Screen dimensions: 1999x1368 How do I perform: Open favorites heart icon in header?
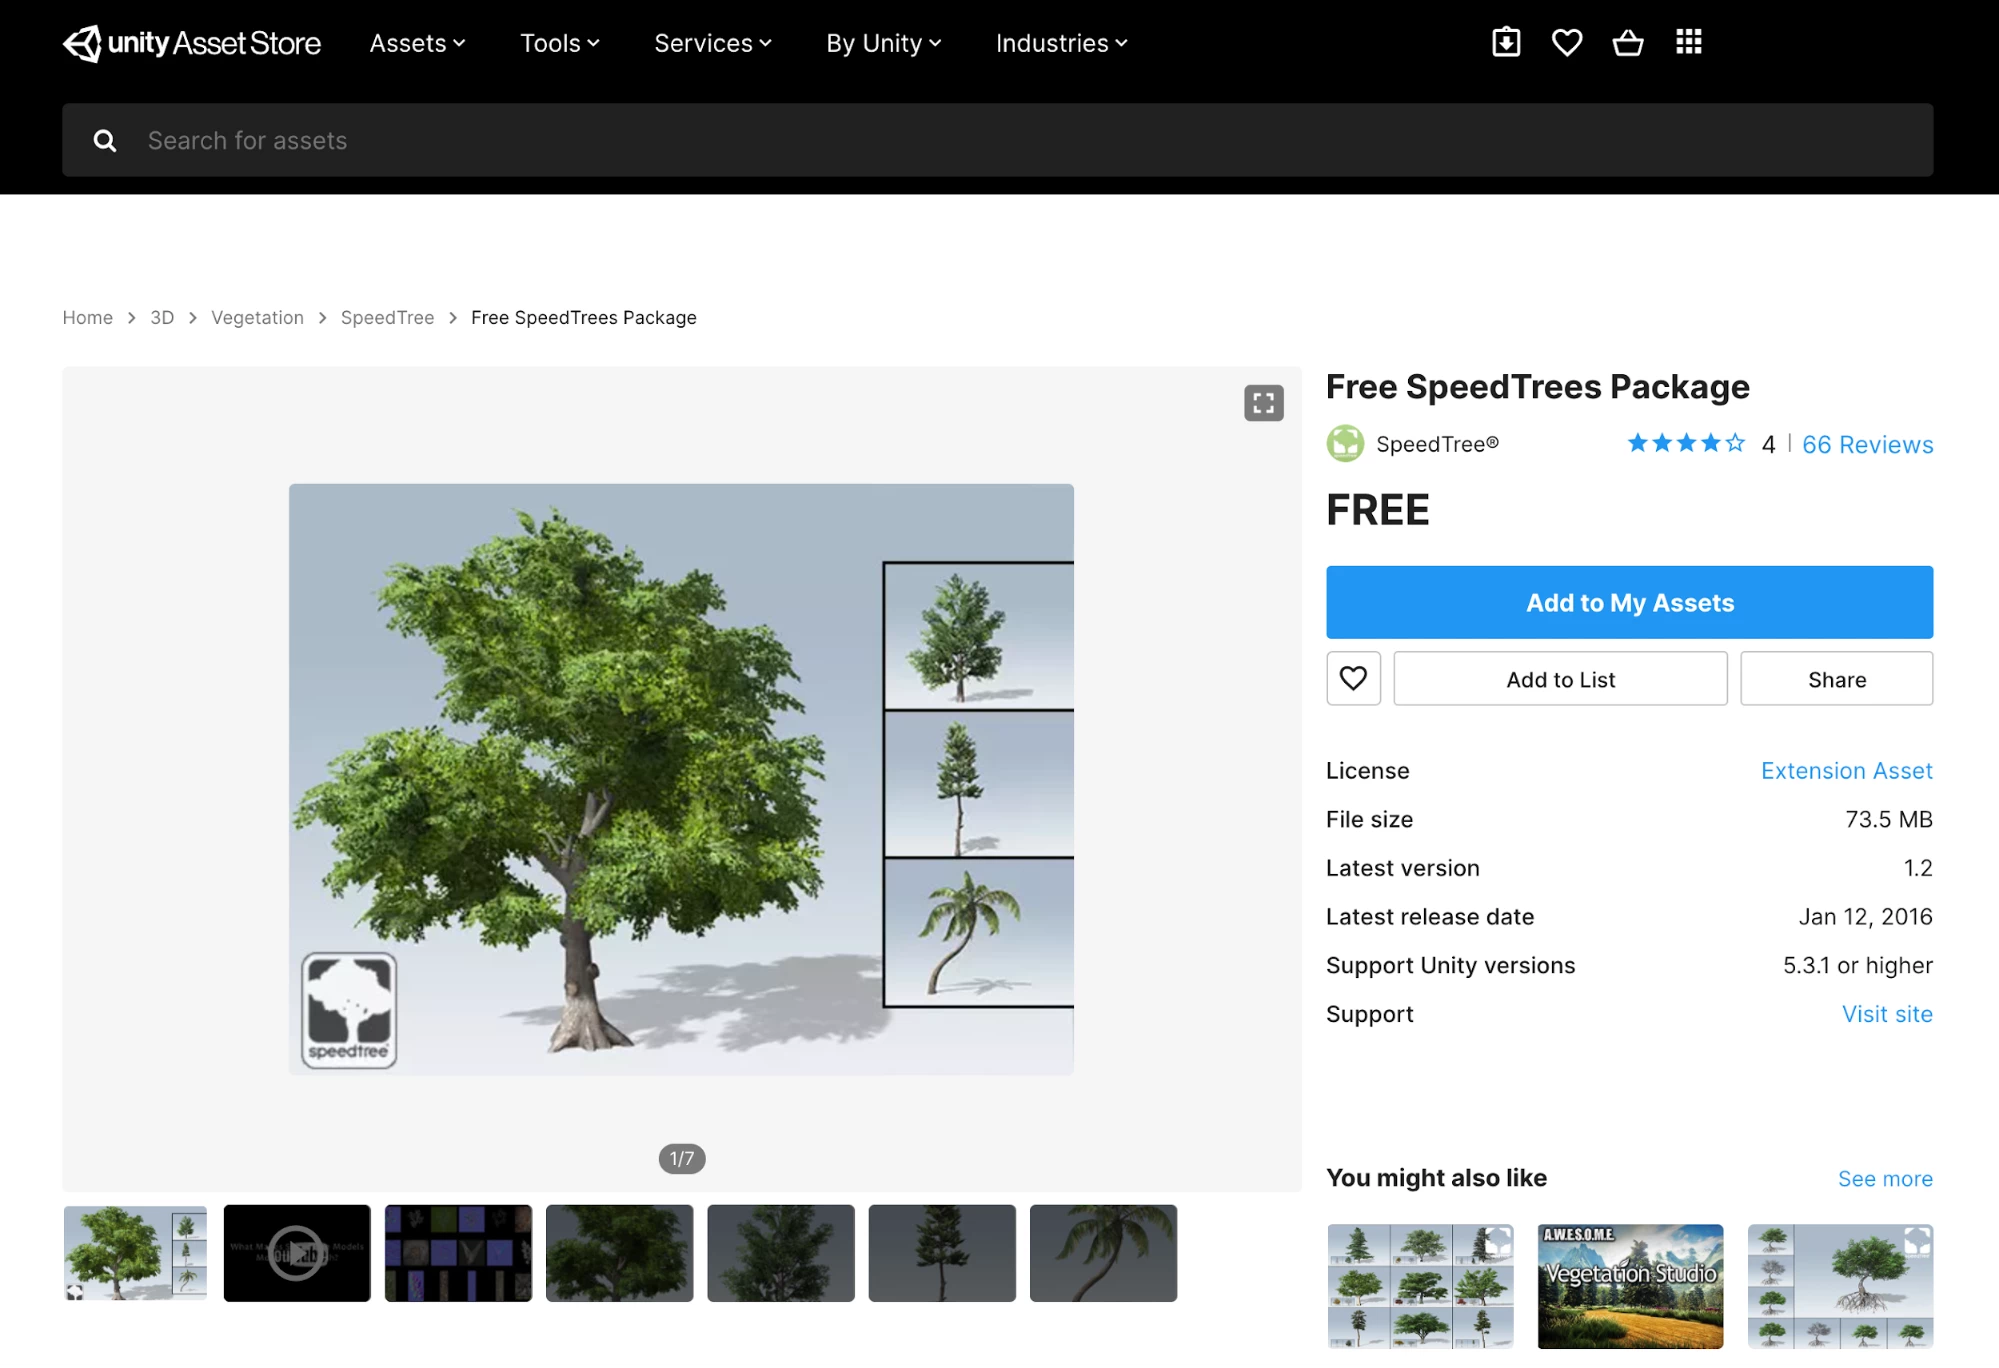[x=1567, y=42]
